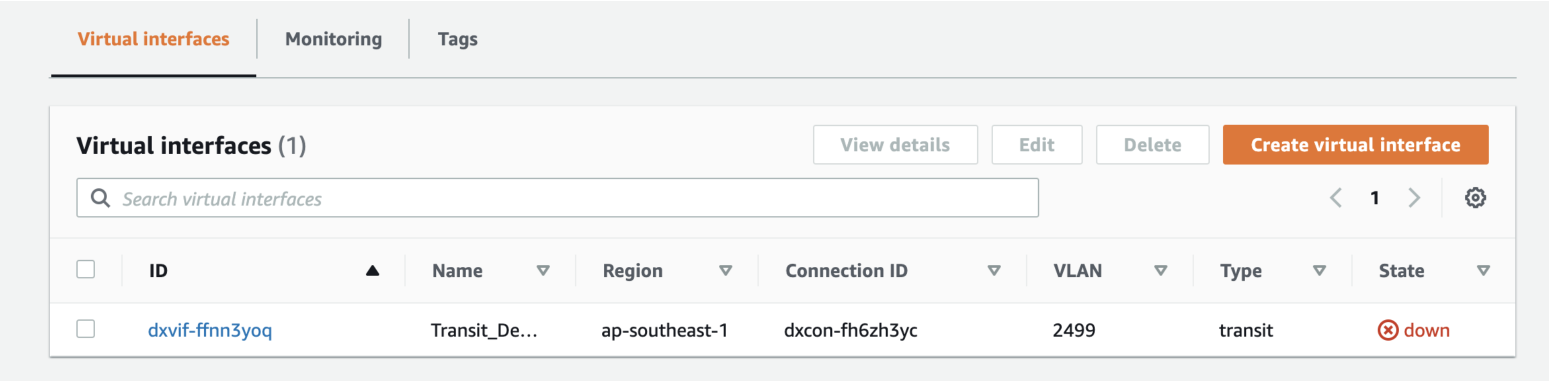Sort by VLAN column arrow
1549x381 pixels.
1161,270
